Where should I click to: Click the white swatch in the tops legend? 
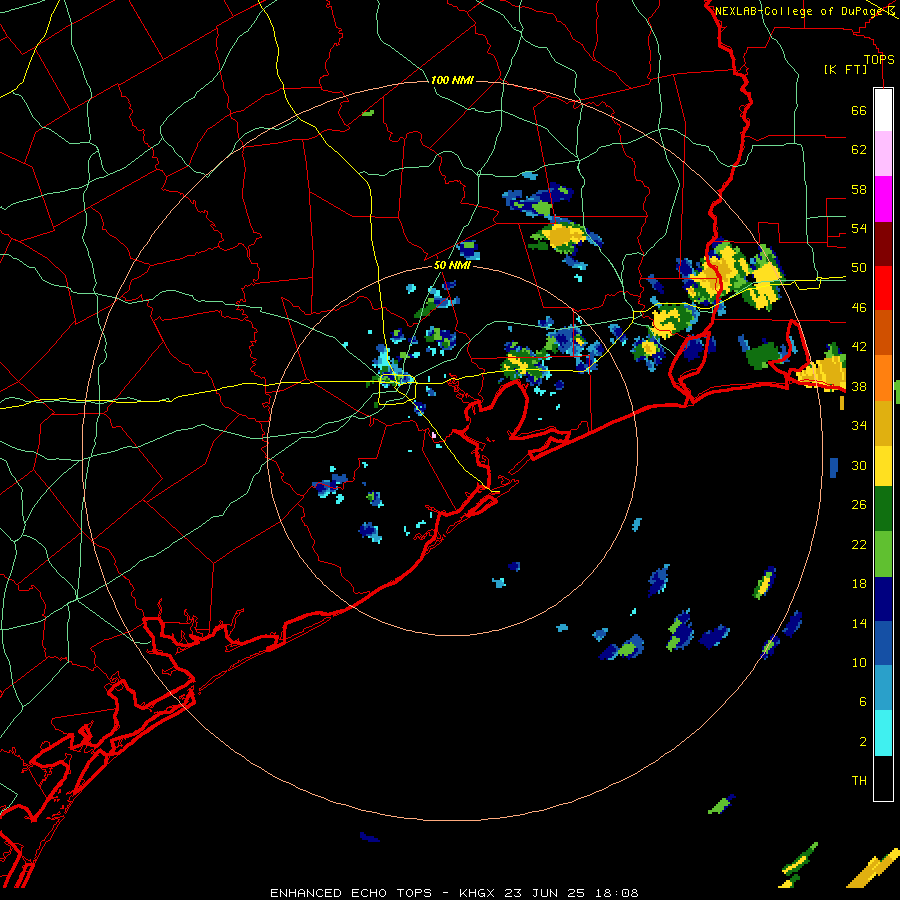[x=883, y=110]
